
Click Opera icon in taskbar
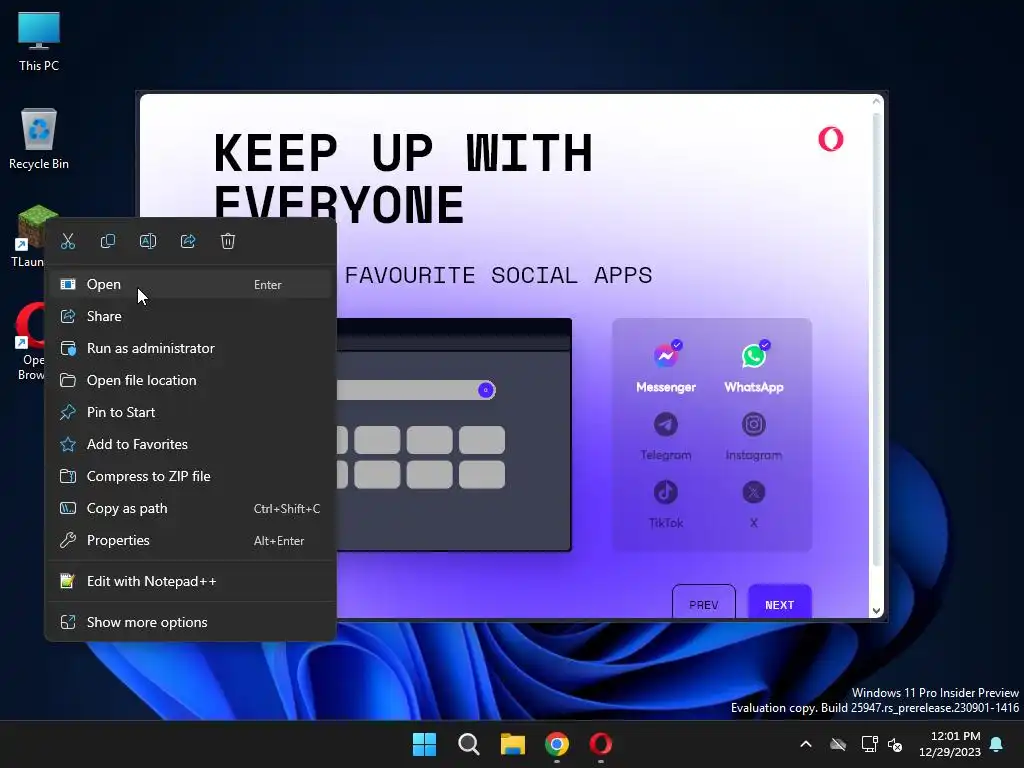601,744
